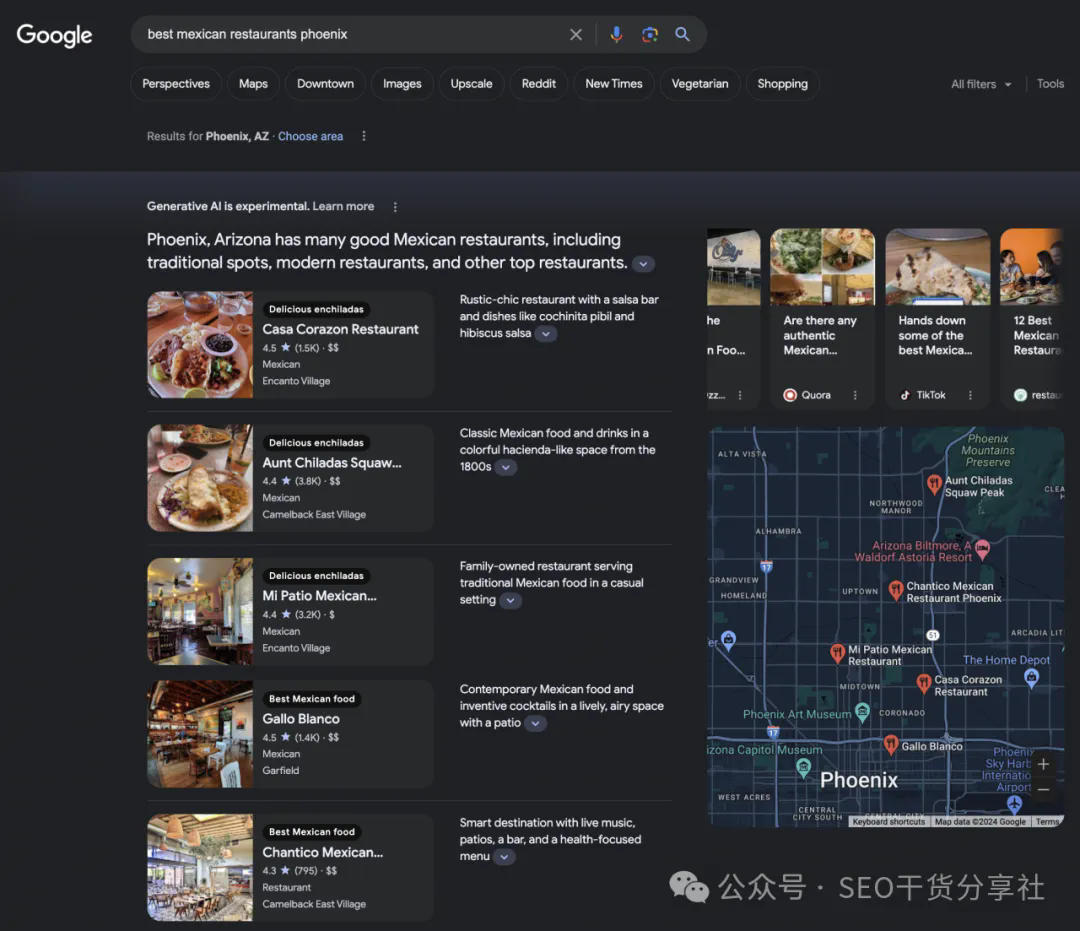The width and height of the screenshot is (1080, 931).
Task: Click the Phoenix Art Museum map marker
Action: [862, 712]
